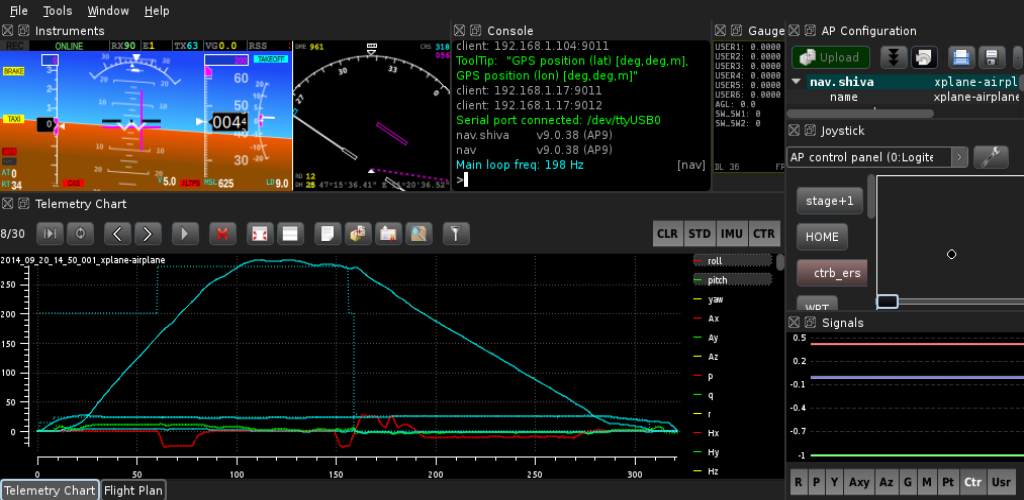Viewport: 1024px width, 500px height.
Task: Open the AP control panel joystick dropdown
Action: 877,157
